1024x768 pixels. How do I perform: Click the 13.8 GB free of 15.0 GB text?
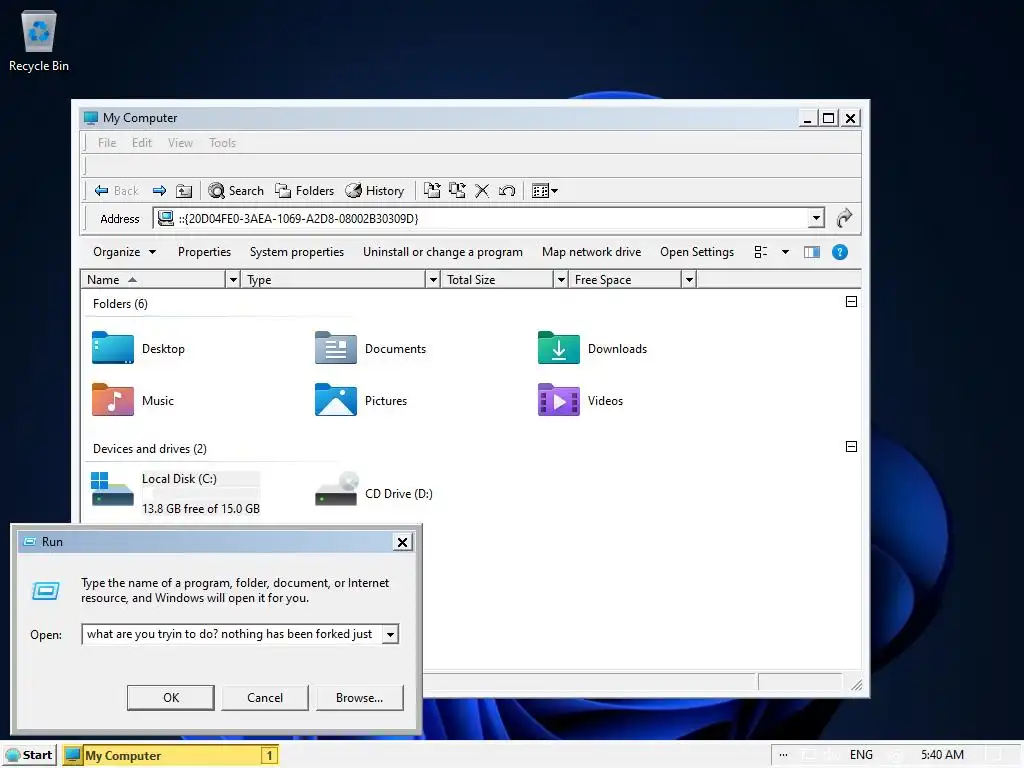200,509
